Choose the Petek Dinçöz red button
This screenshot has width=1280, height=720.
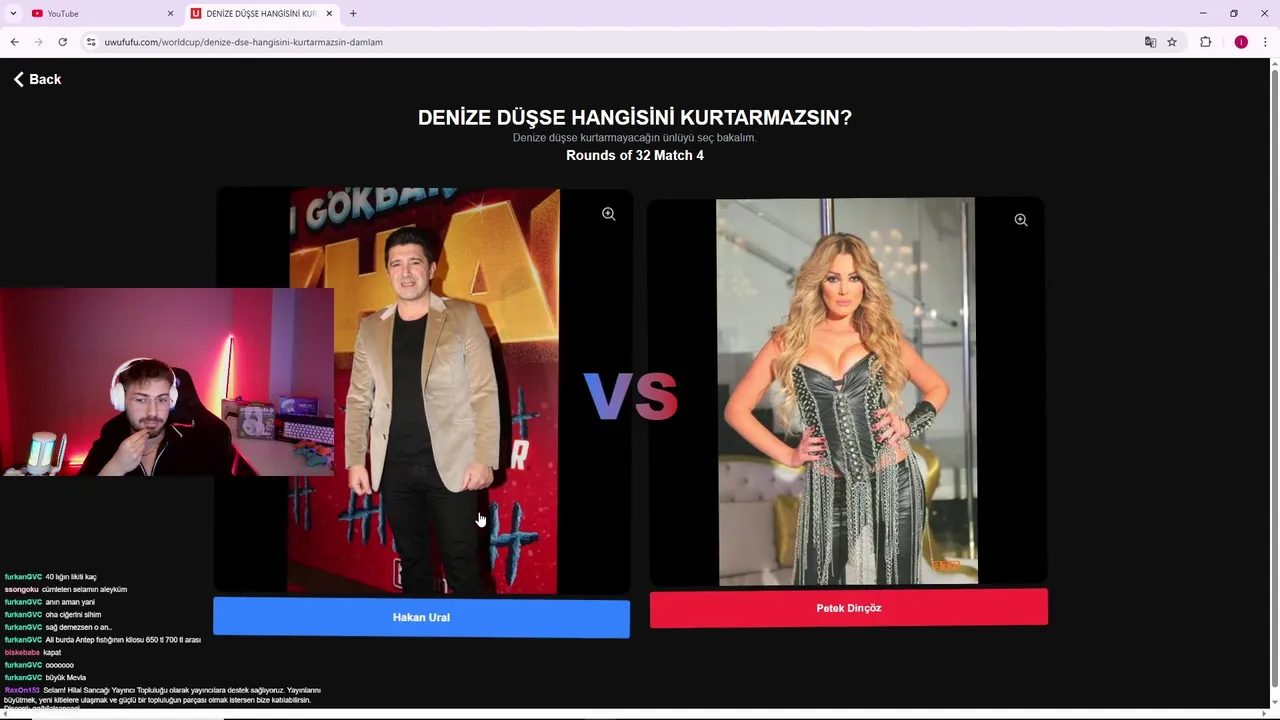click(849, 608)
